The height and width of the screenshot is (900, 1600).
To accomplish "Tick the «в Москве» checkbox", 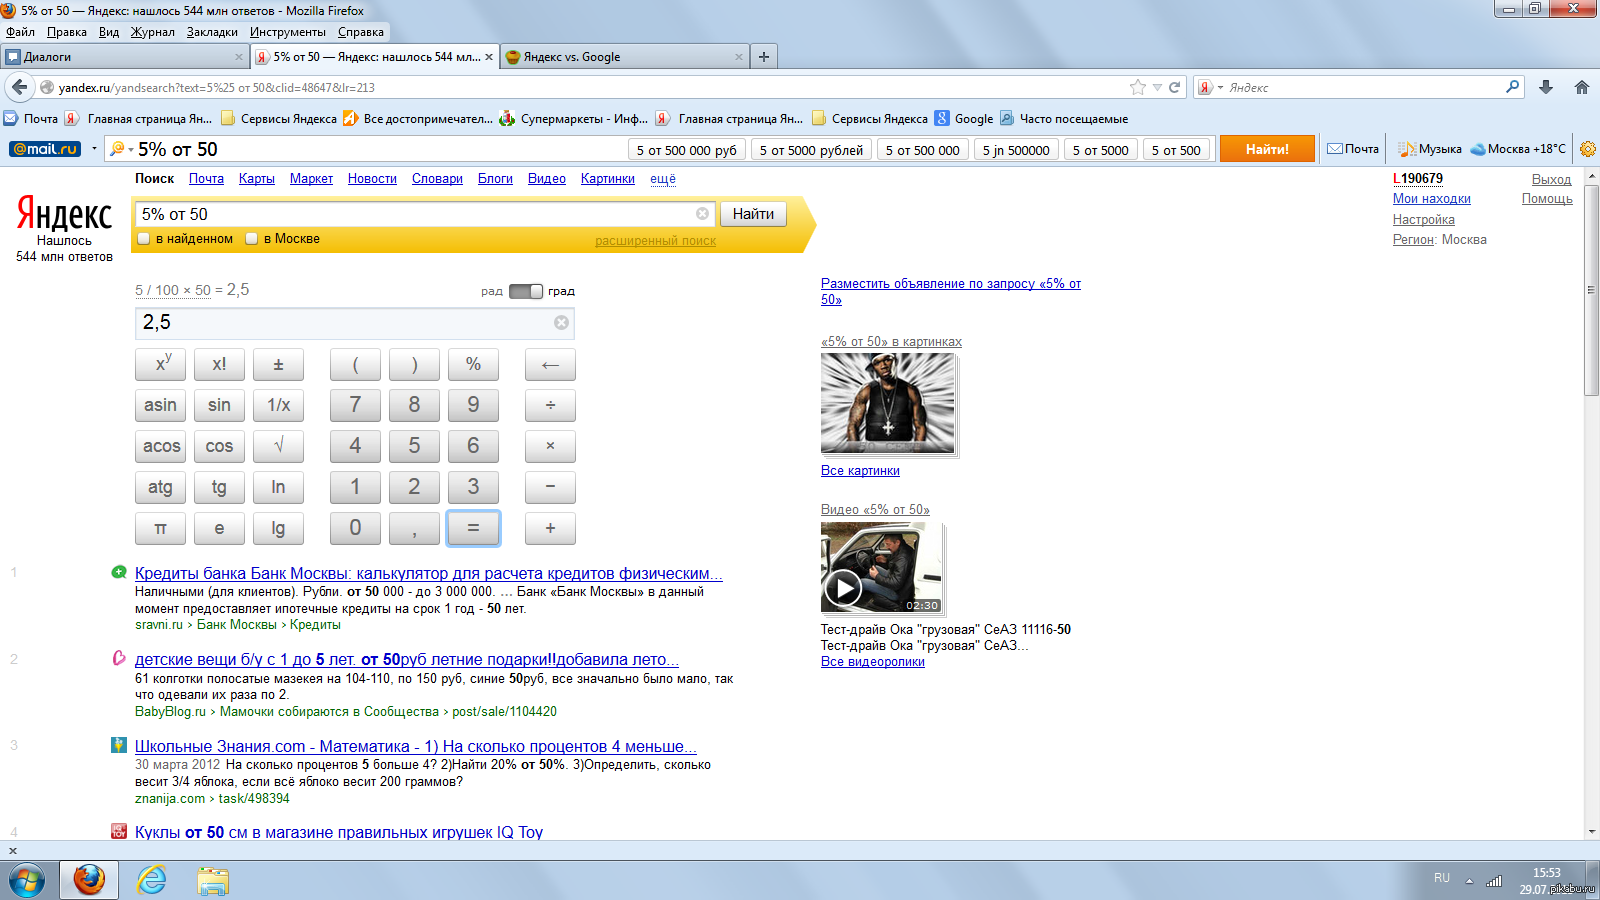I will [x=252, y=239].
